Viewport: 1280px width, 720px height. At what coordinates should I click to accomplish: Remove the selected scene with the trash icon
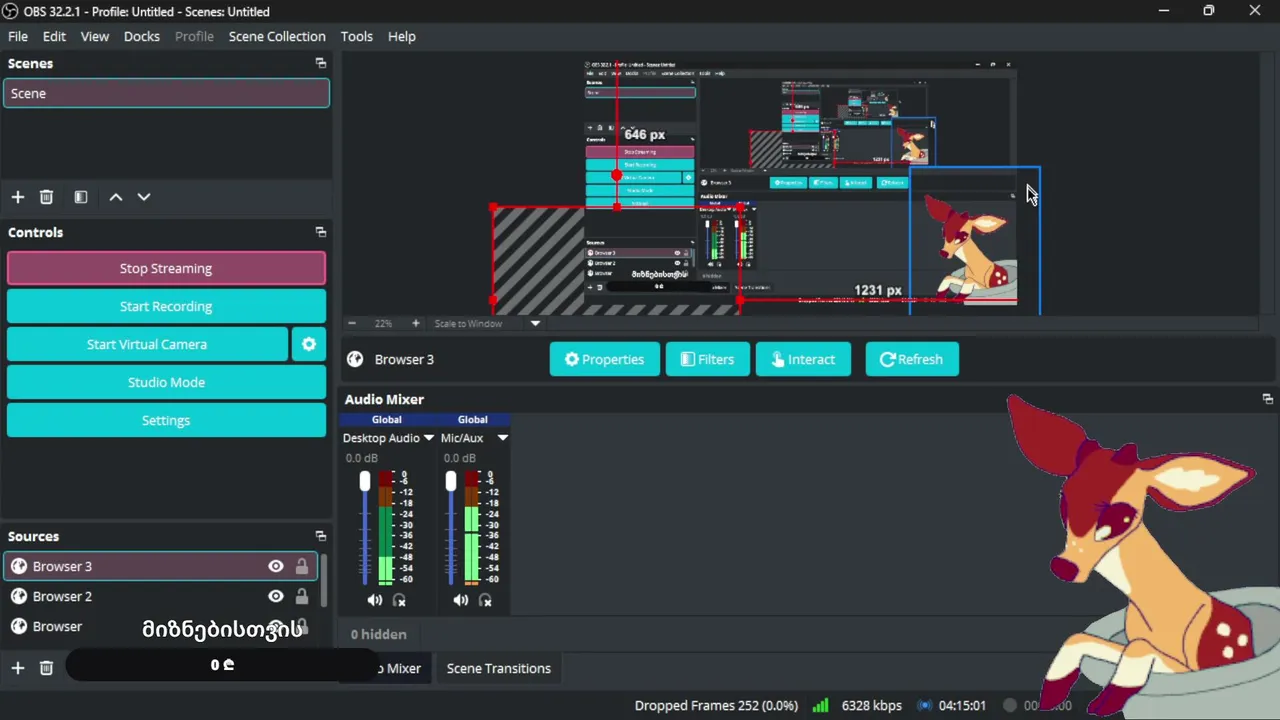(46, 197)
